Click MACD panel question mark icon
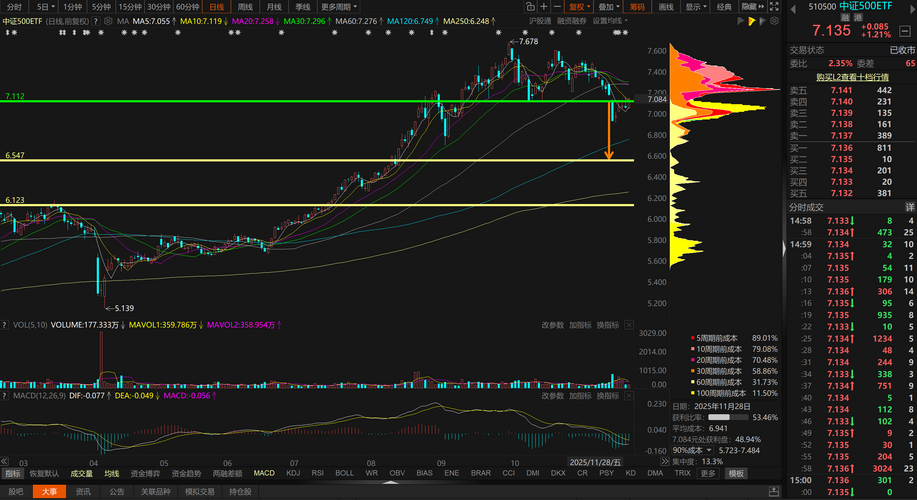The width and height of the screenshot is (917, 500). 4,396
